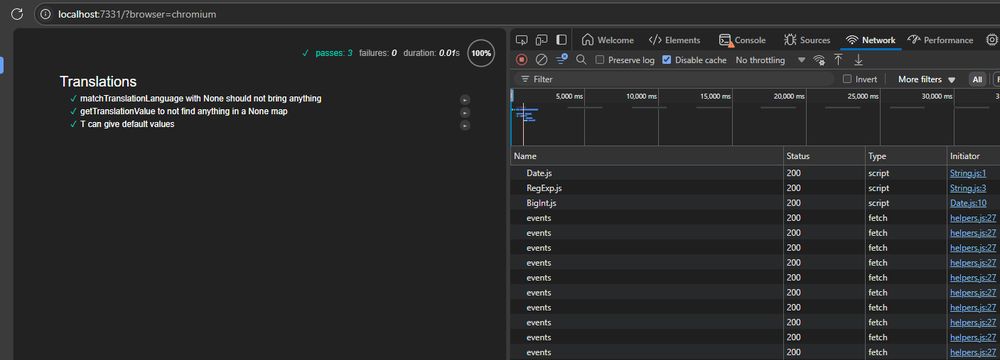Image resolution: width=1000 pixels, height=360 pixels.
Task: Click the 5,000 ms timeline marker
Action: [569, 96]
